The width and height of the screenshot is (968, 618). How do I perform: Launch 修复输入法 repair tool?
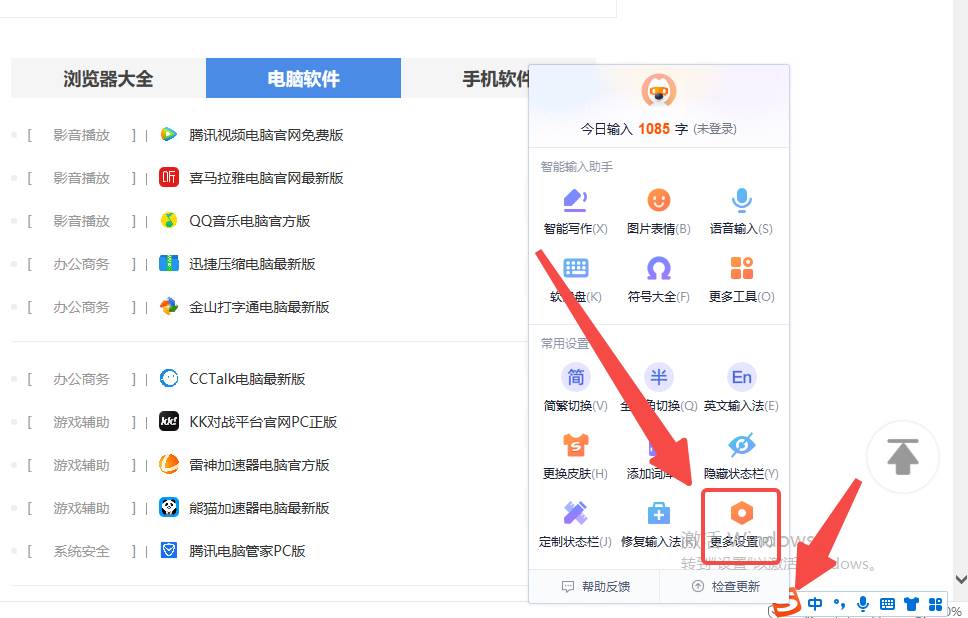[x=658, y=525]
